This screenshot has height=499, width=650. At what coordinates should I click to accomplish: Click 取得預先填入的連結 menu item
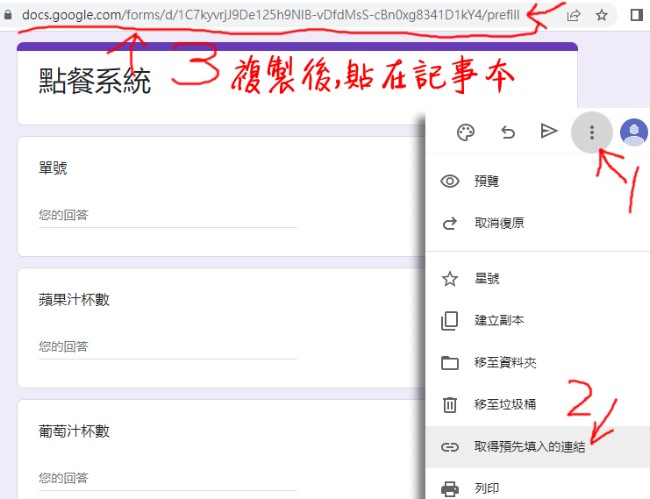pos(529,447)
